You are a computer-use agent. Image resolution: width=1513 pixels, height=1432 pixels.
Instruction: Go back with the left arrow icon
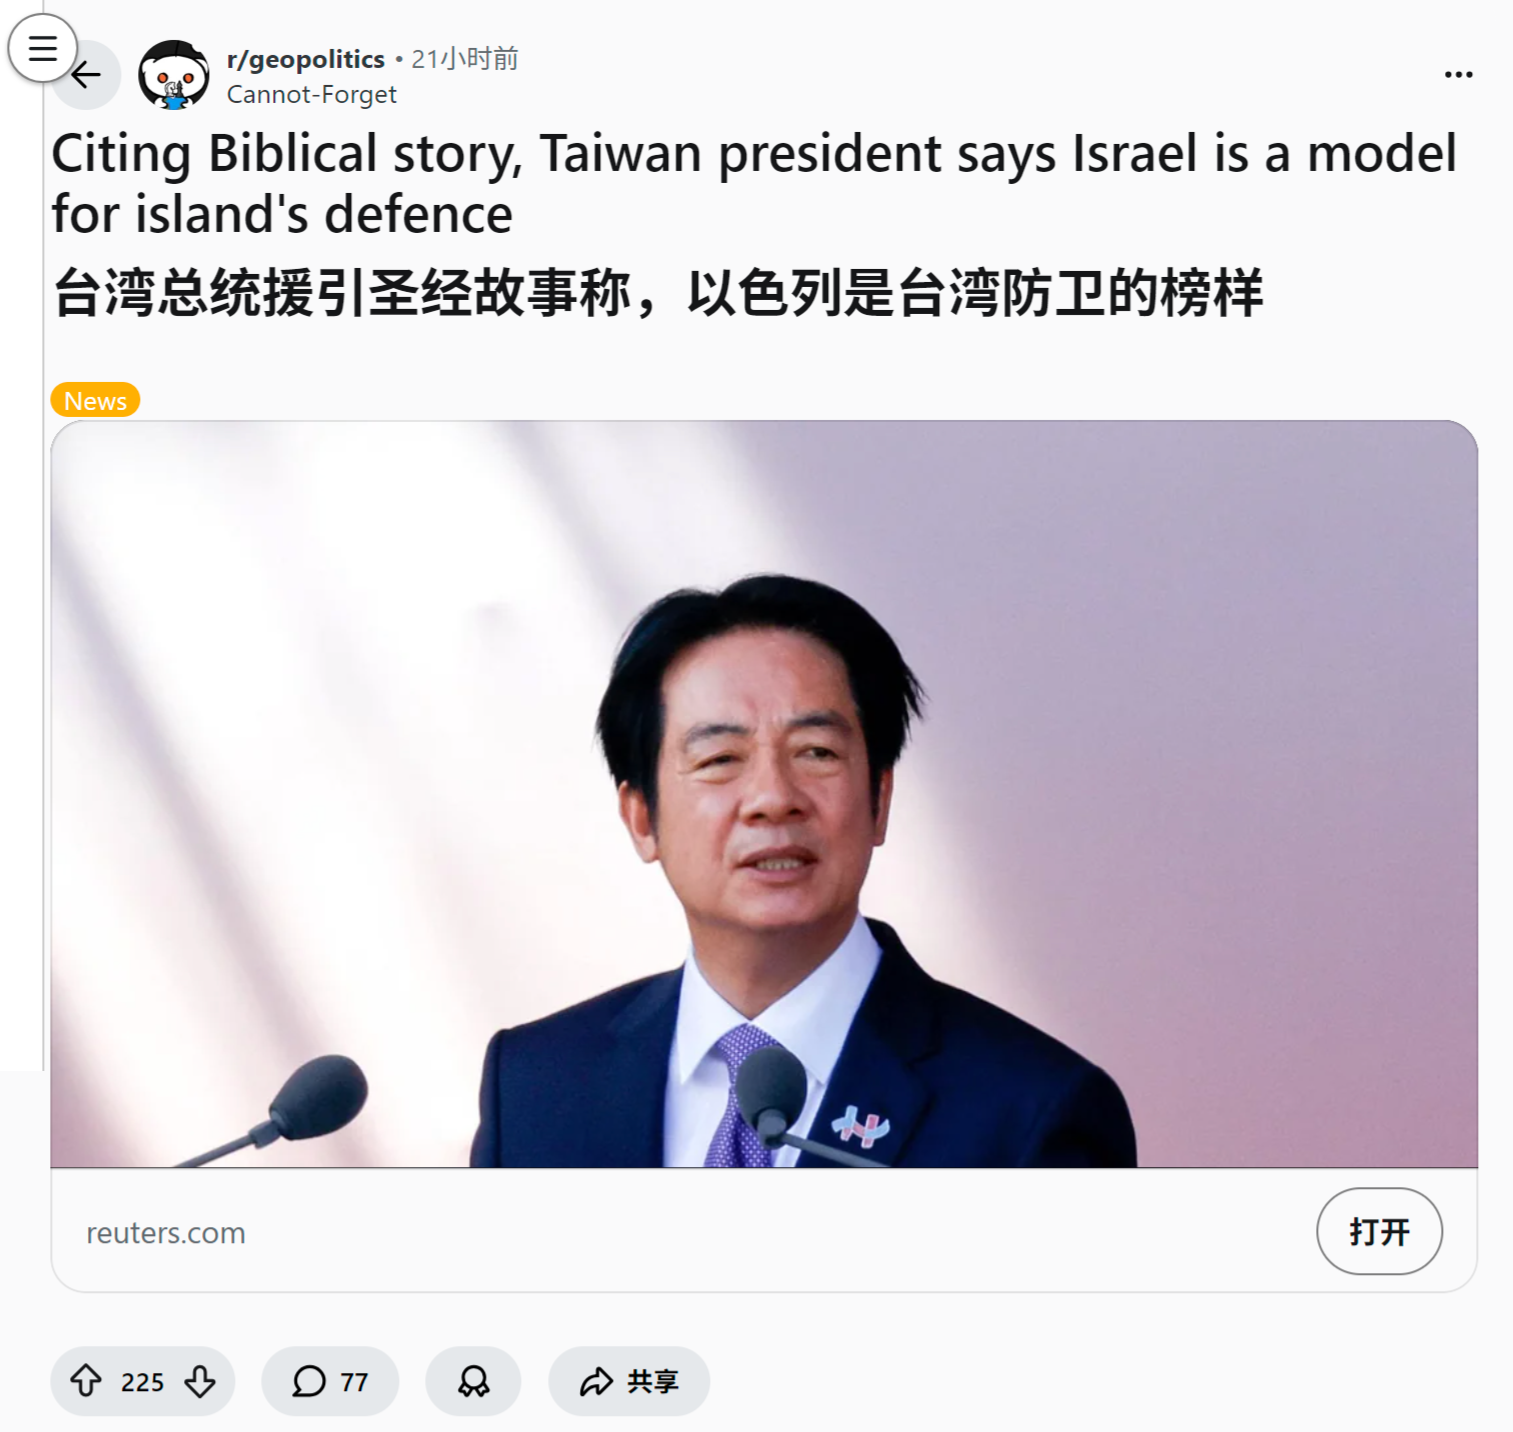click(88, 75)
